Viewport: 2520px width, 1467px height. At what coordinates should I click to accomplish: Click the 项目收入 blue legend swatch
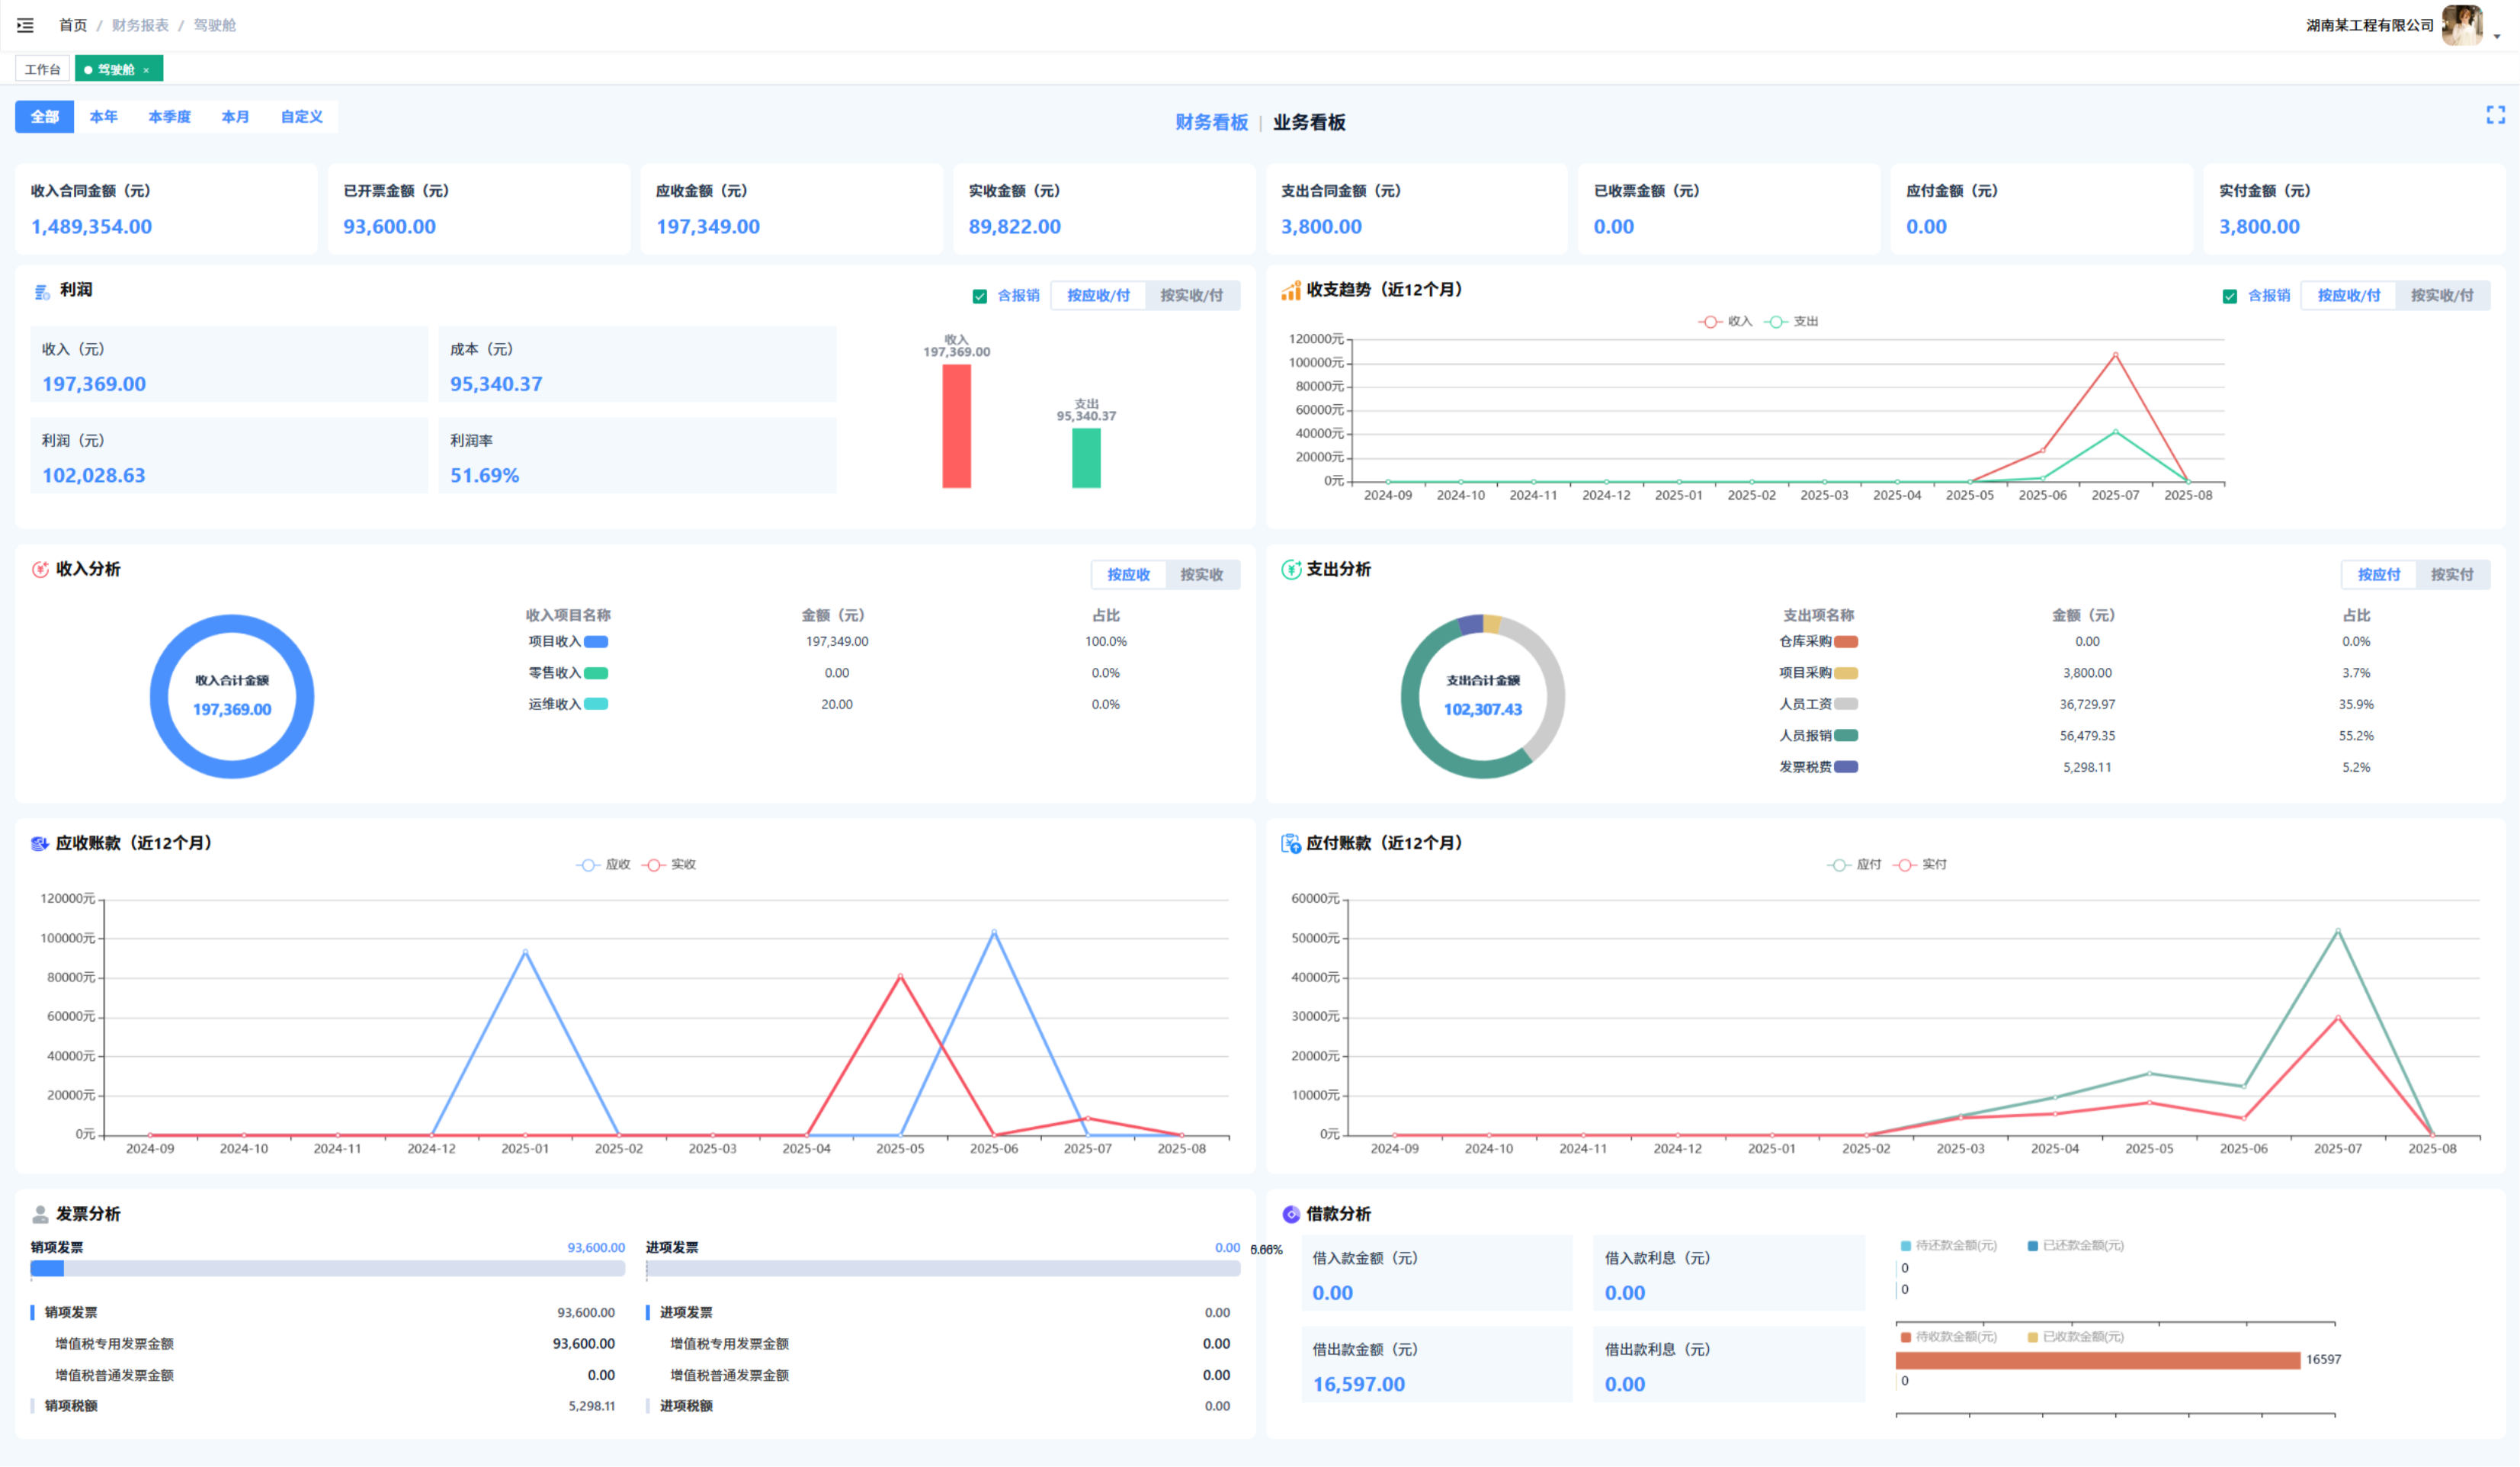point(596,642)
